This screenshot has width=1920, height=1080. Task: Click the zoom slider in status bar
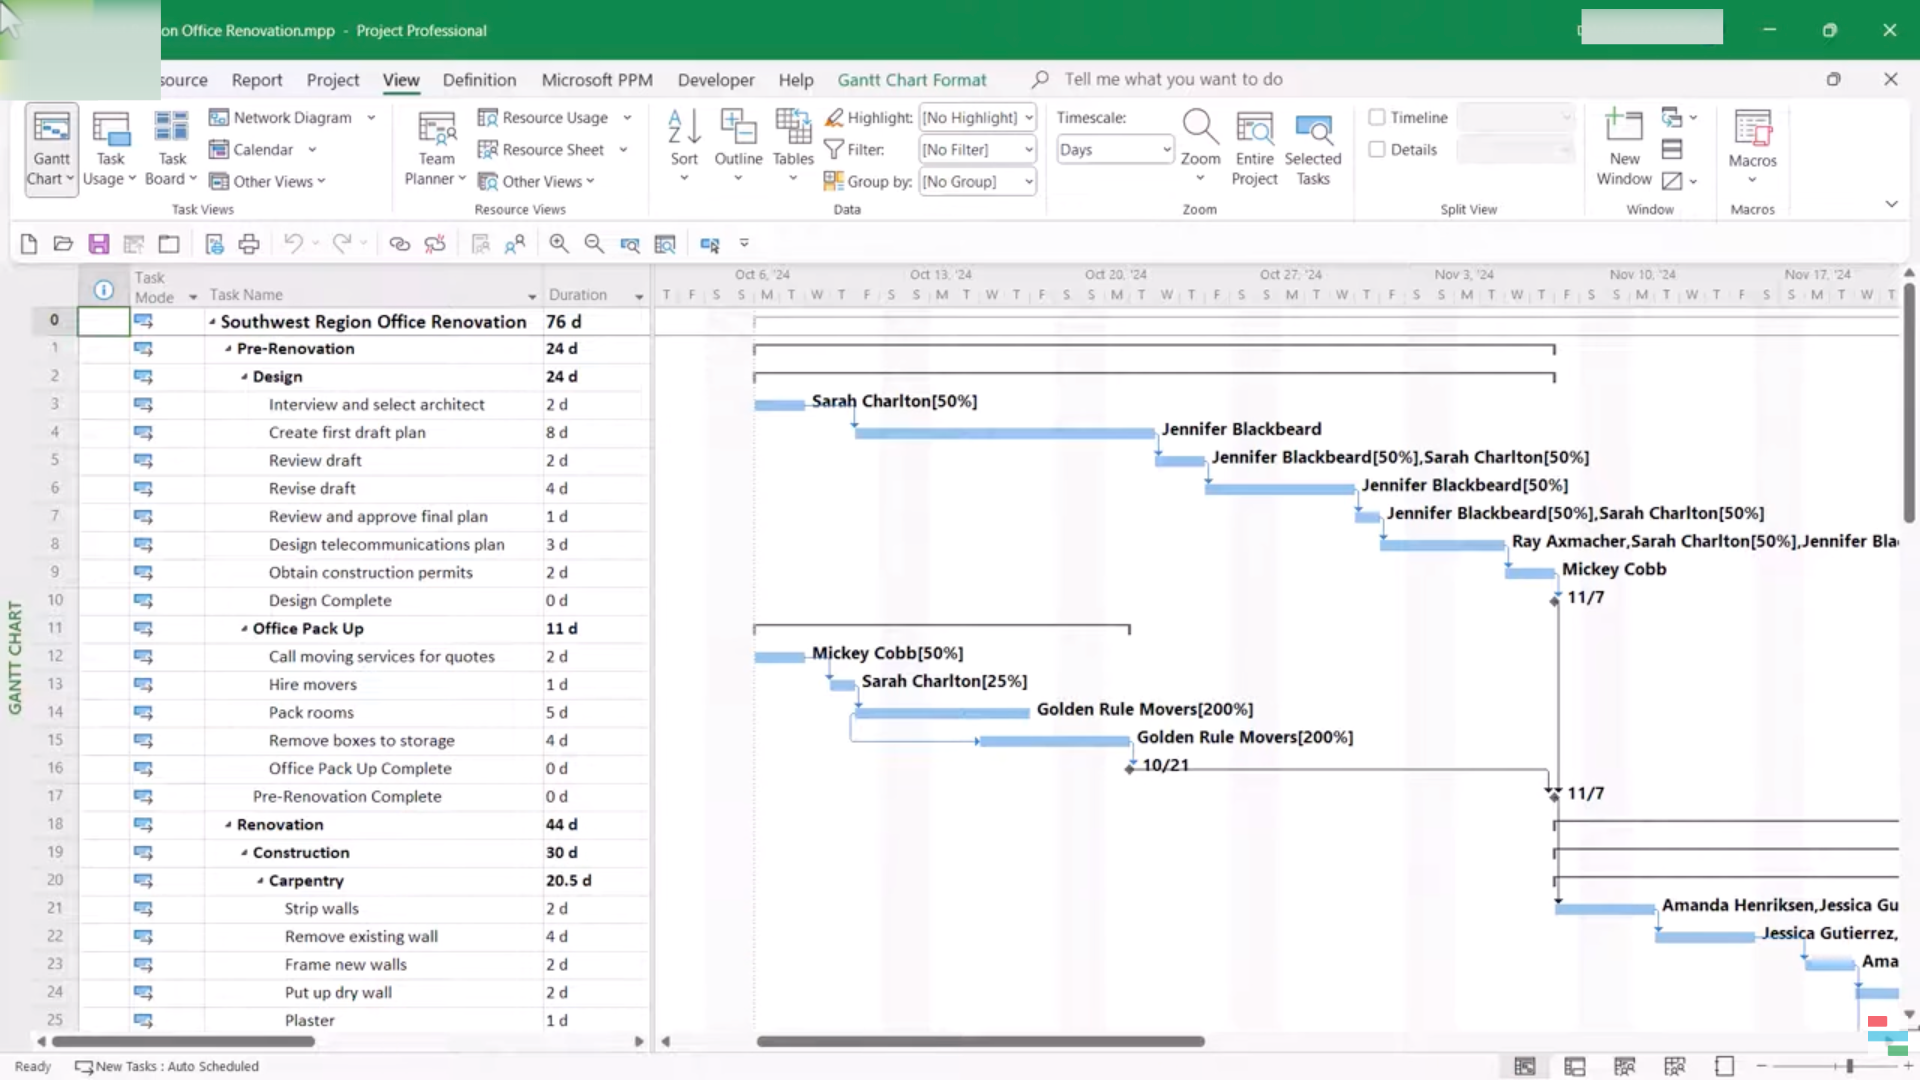coord(1848,1067)
